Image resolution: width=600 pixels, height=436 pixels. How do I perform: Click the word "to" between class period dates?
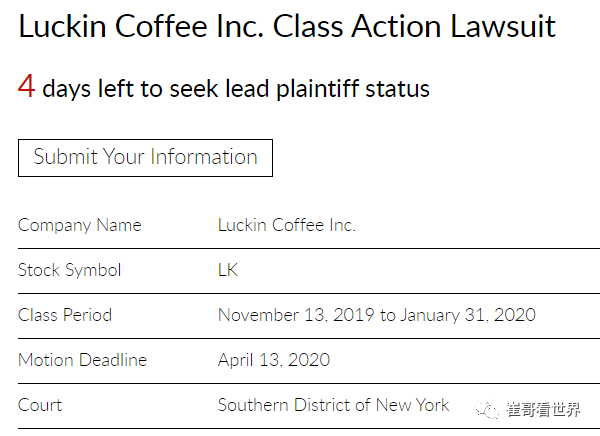[388, 315]
